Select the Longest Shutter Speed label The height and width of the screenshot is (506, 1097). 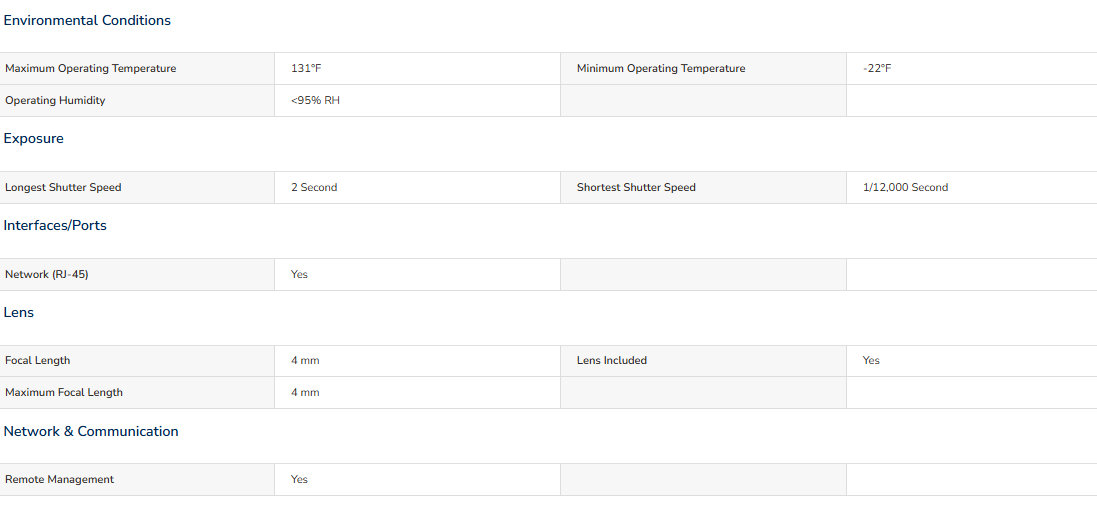[63, 188]
